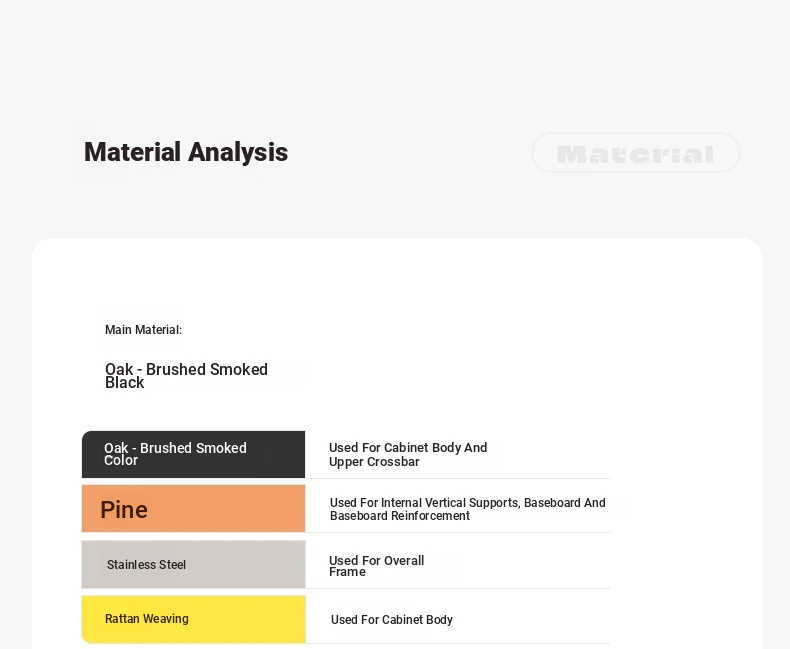The width and height of the screenshot is (790, 649).
Task: Click the Used For Overall Frame text
Action: coord(376,566)
